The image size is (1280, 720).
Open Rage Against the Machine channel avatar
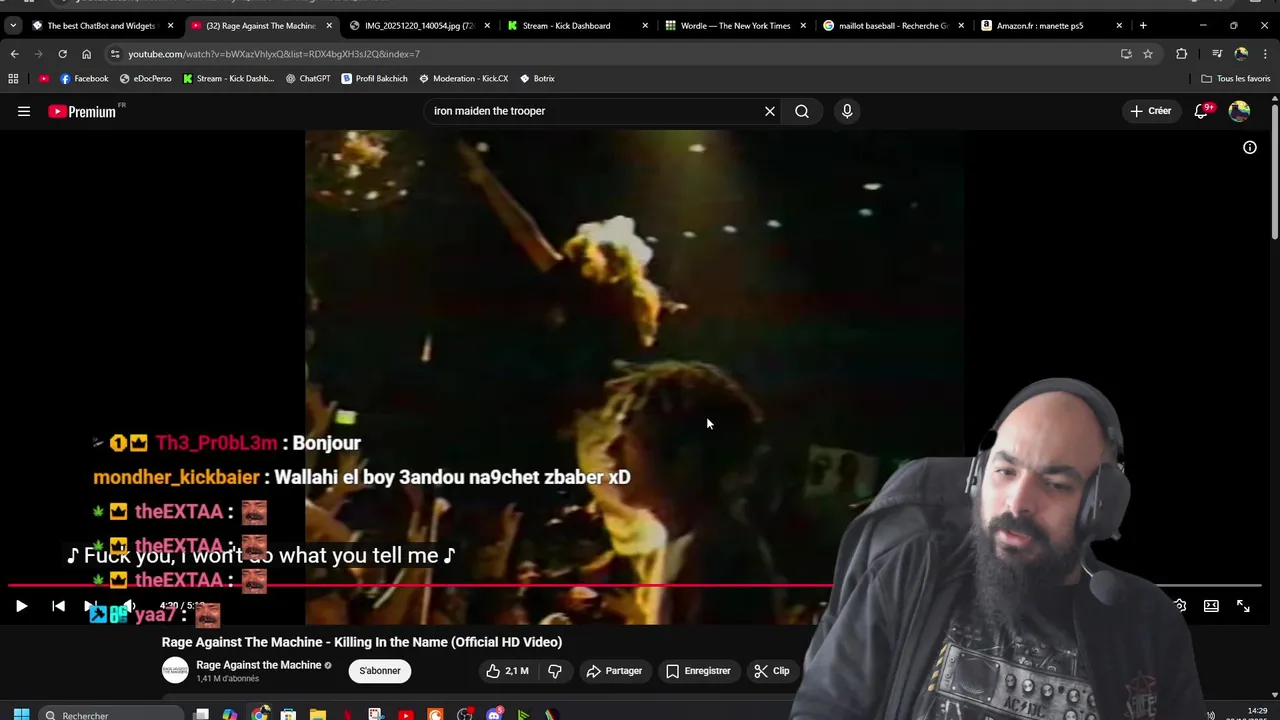pyautogui.click(x=175, y=671)
